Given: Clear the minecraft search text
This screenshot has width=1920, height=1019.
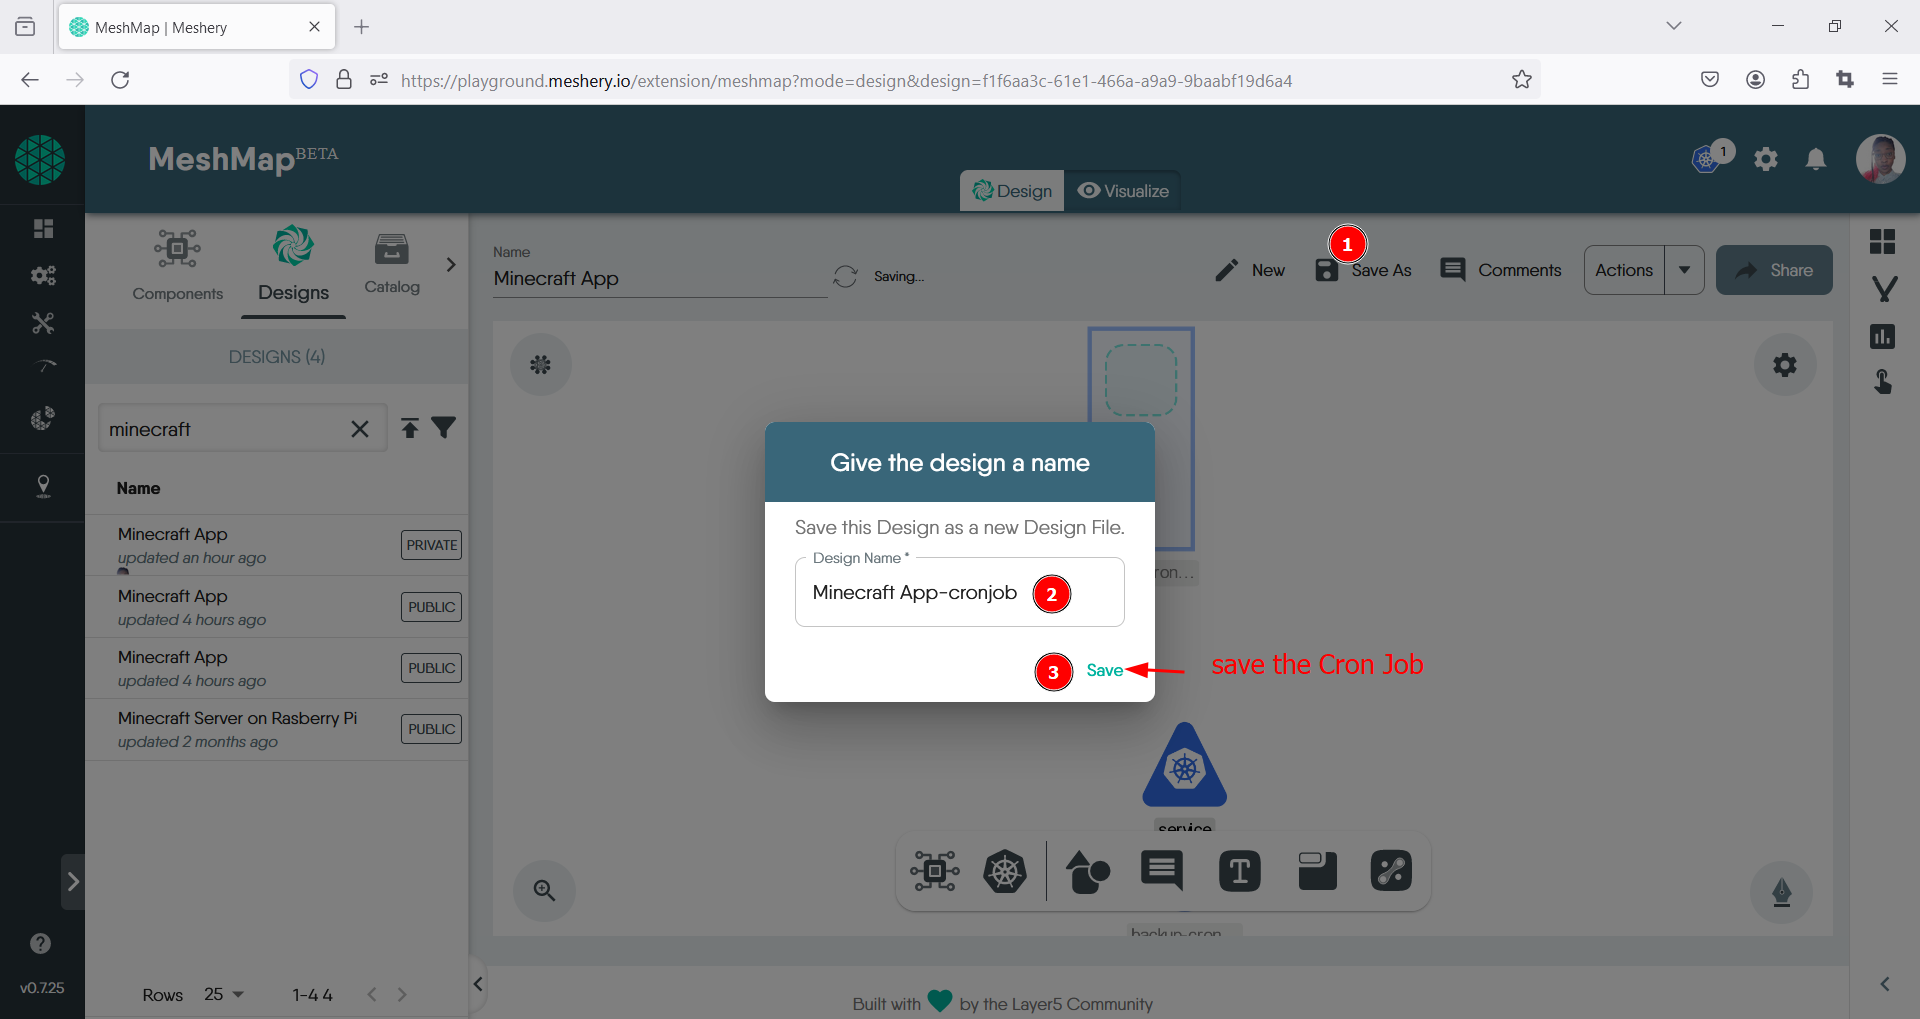Looking at the screenshot, I should pos(360,429).
